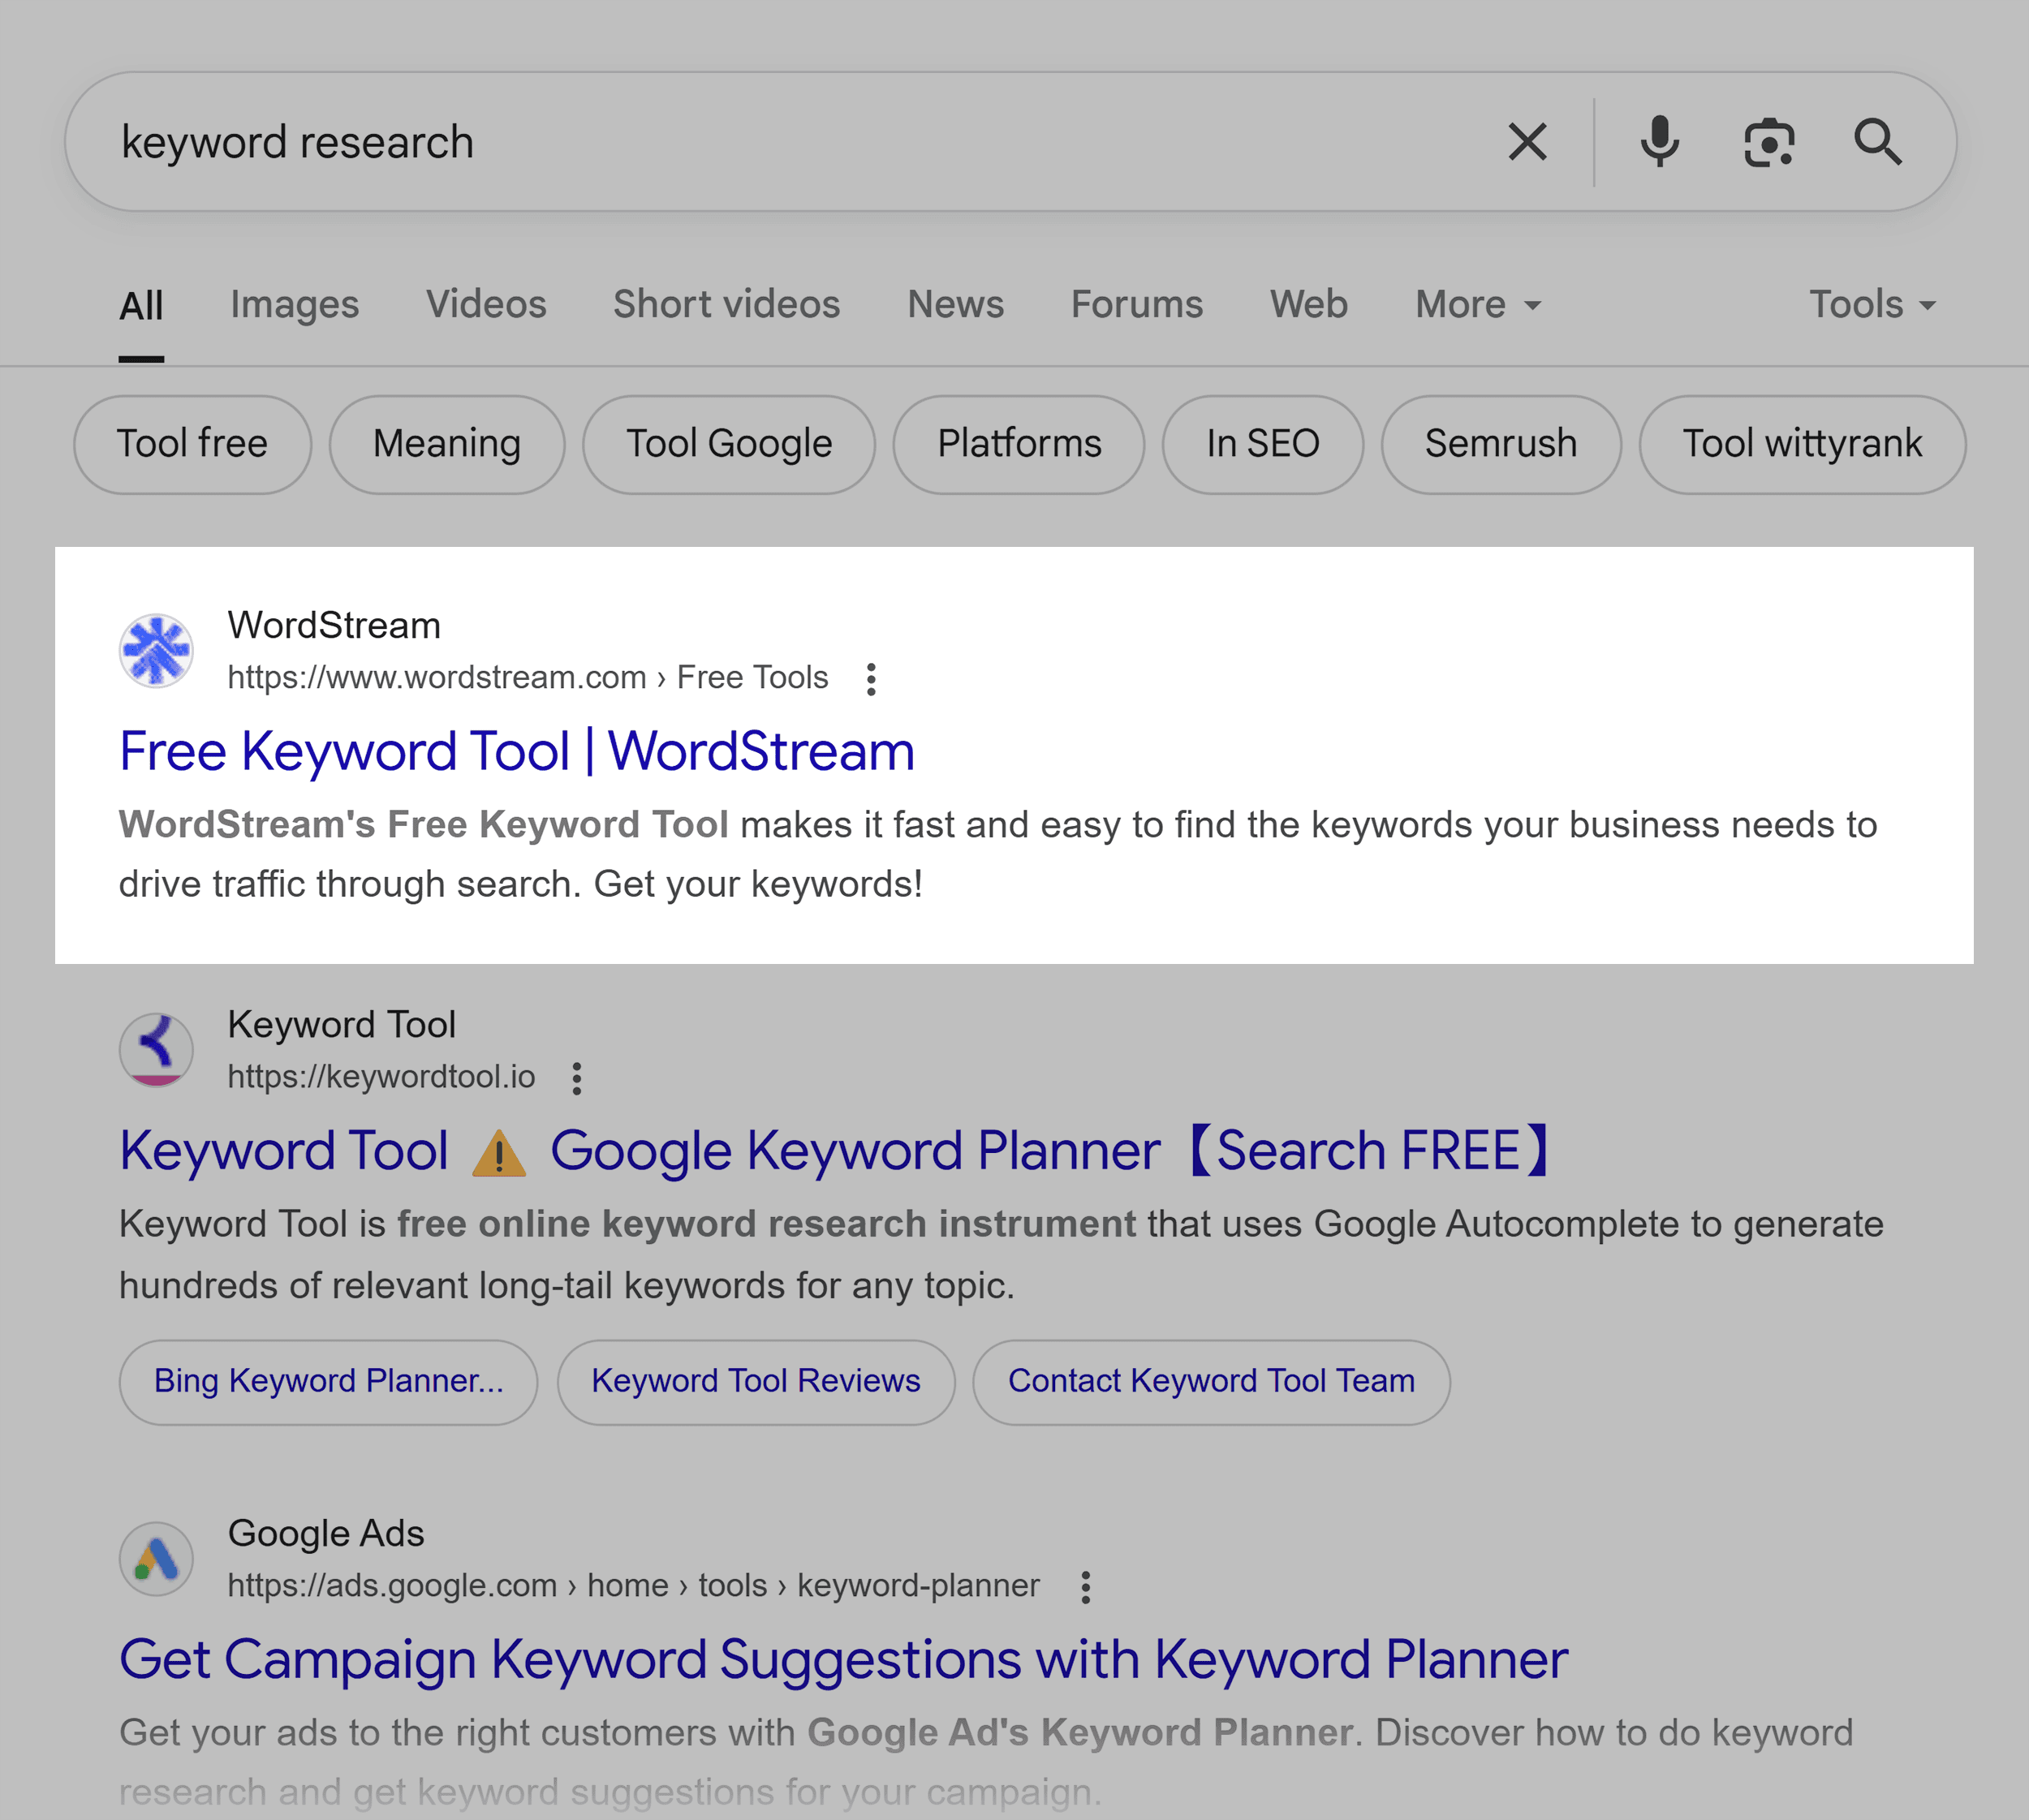Click the magnifying glass search icon
This screenshot has width=2029, height=1820.
pos(1878,142)
